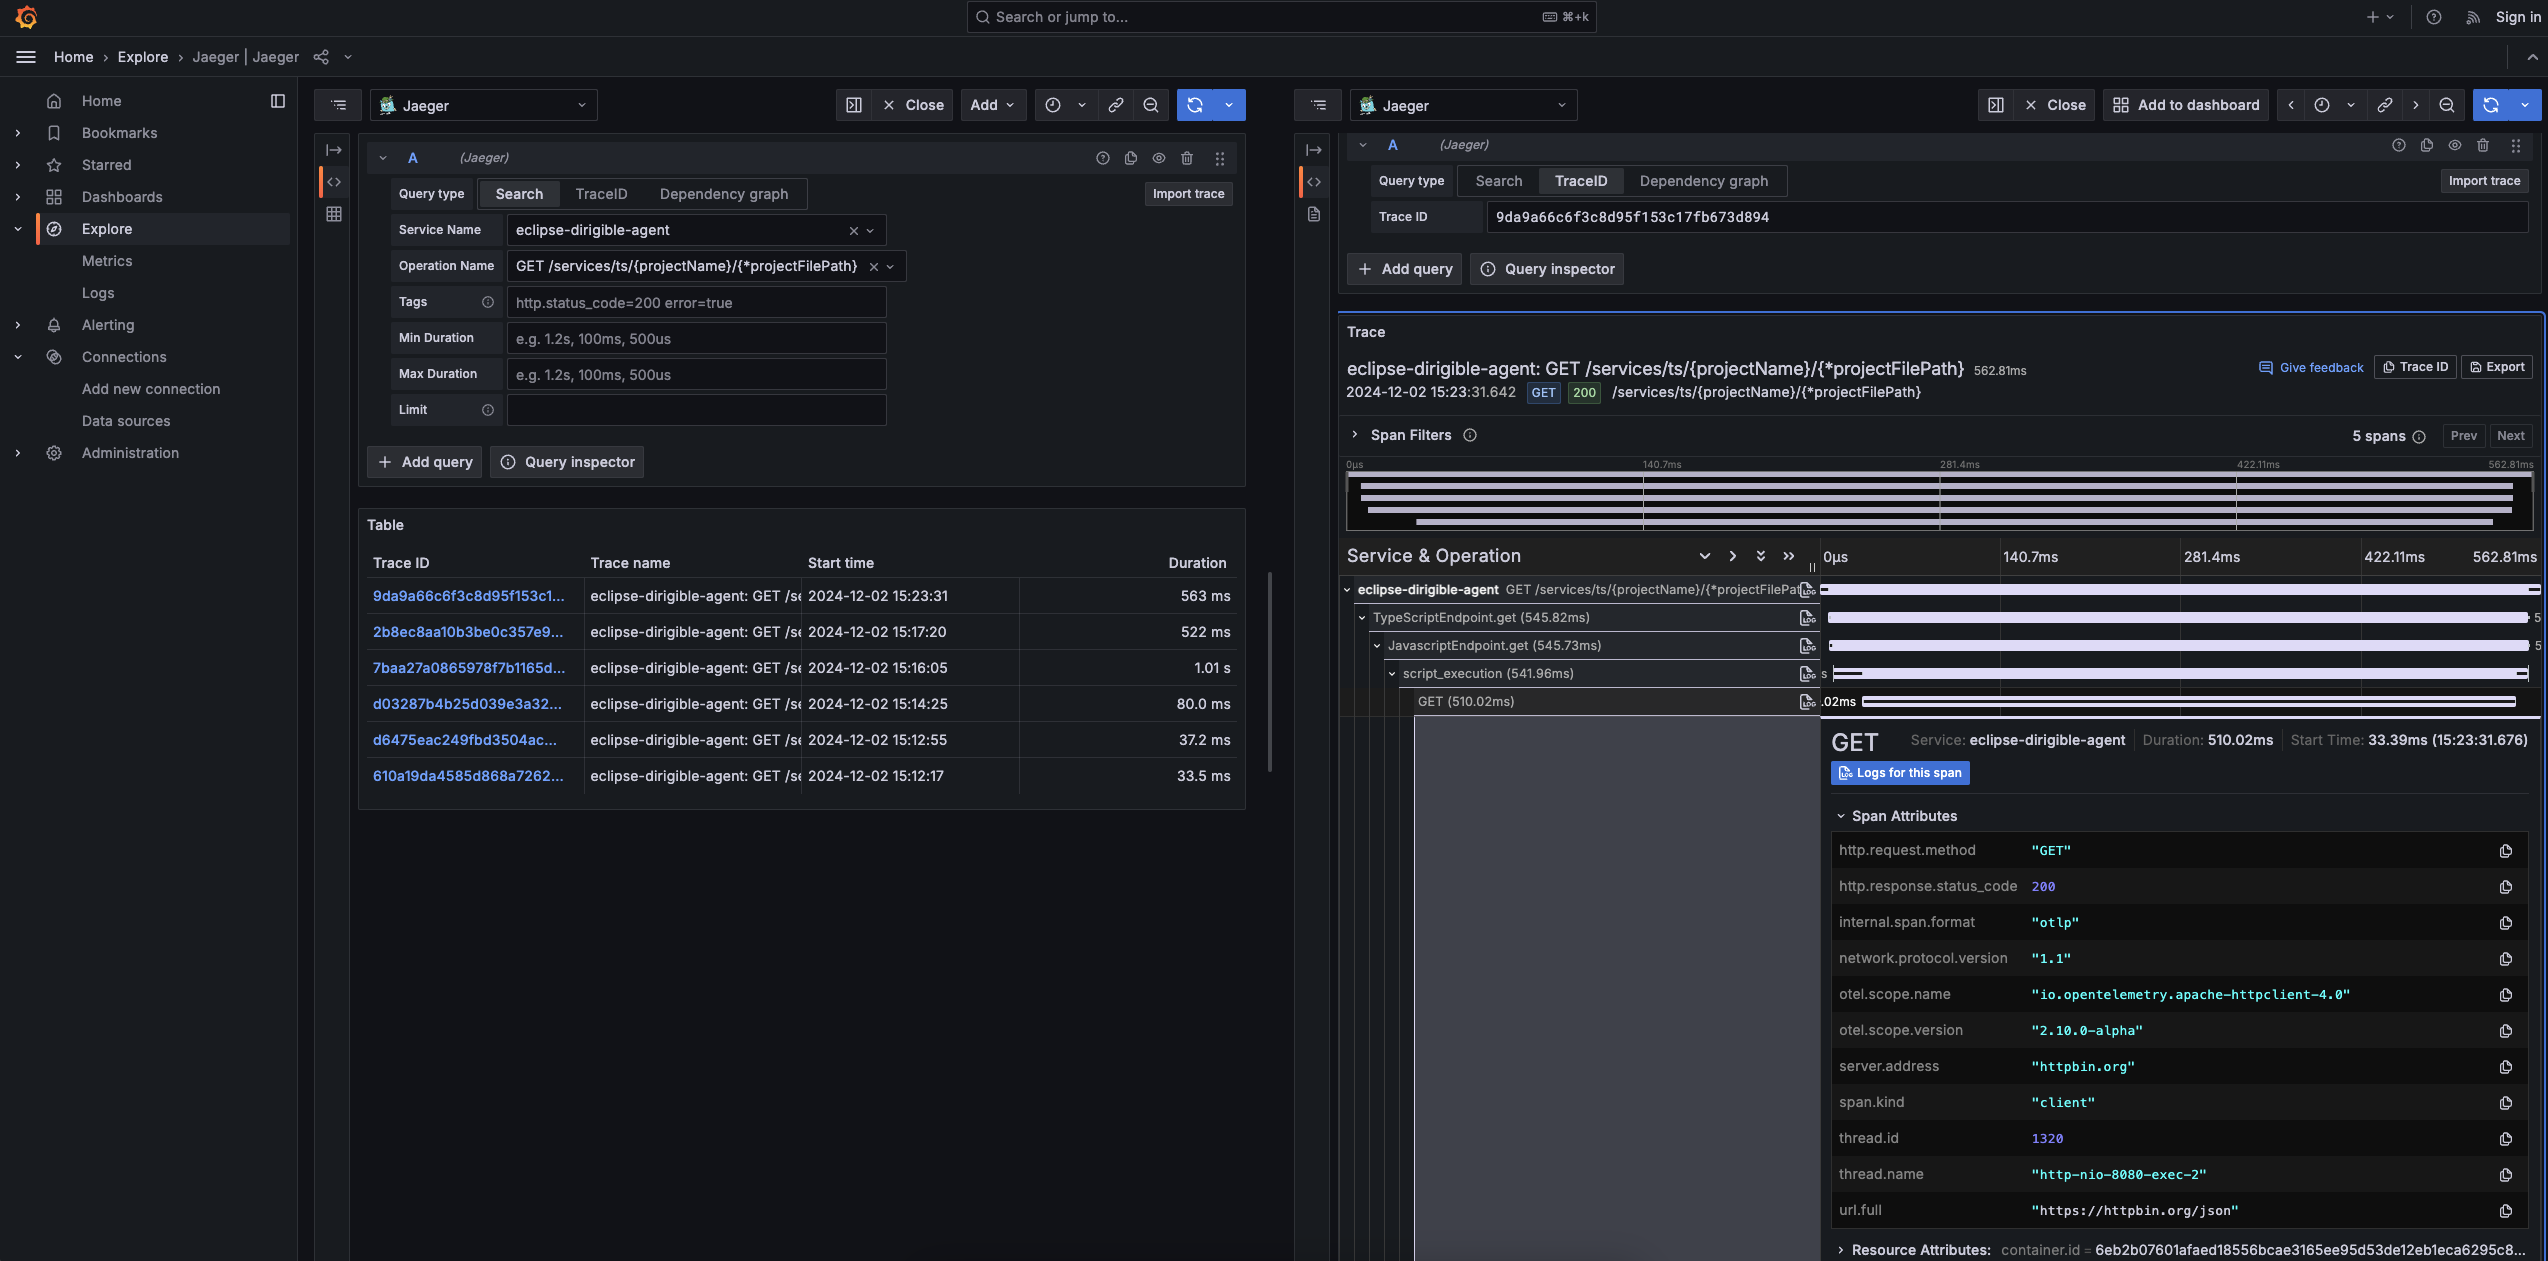Hide the response of left pane query A
Image resolution: width=2548 pixels, height=1261 pixels.
pos(1159,158)
